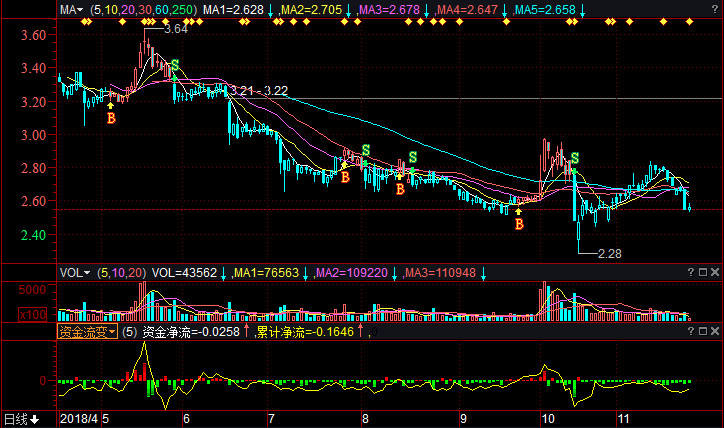Click the B buy signal in late September

click(x=519, y=224)
